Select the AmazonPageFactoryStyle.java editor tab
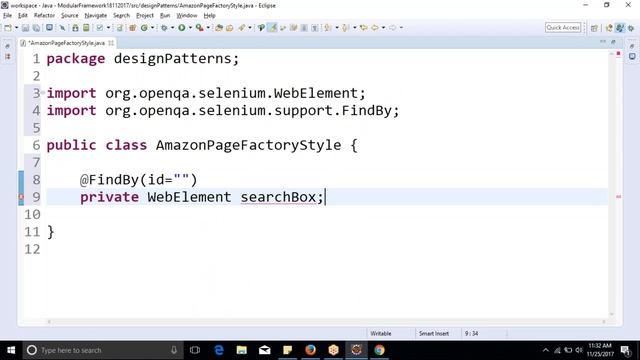Viewport: 640px width, 360px height. [x=67, y=43]
